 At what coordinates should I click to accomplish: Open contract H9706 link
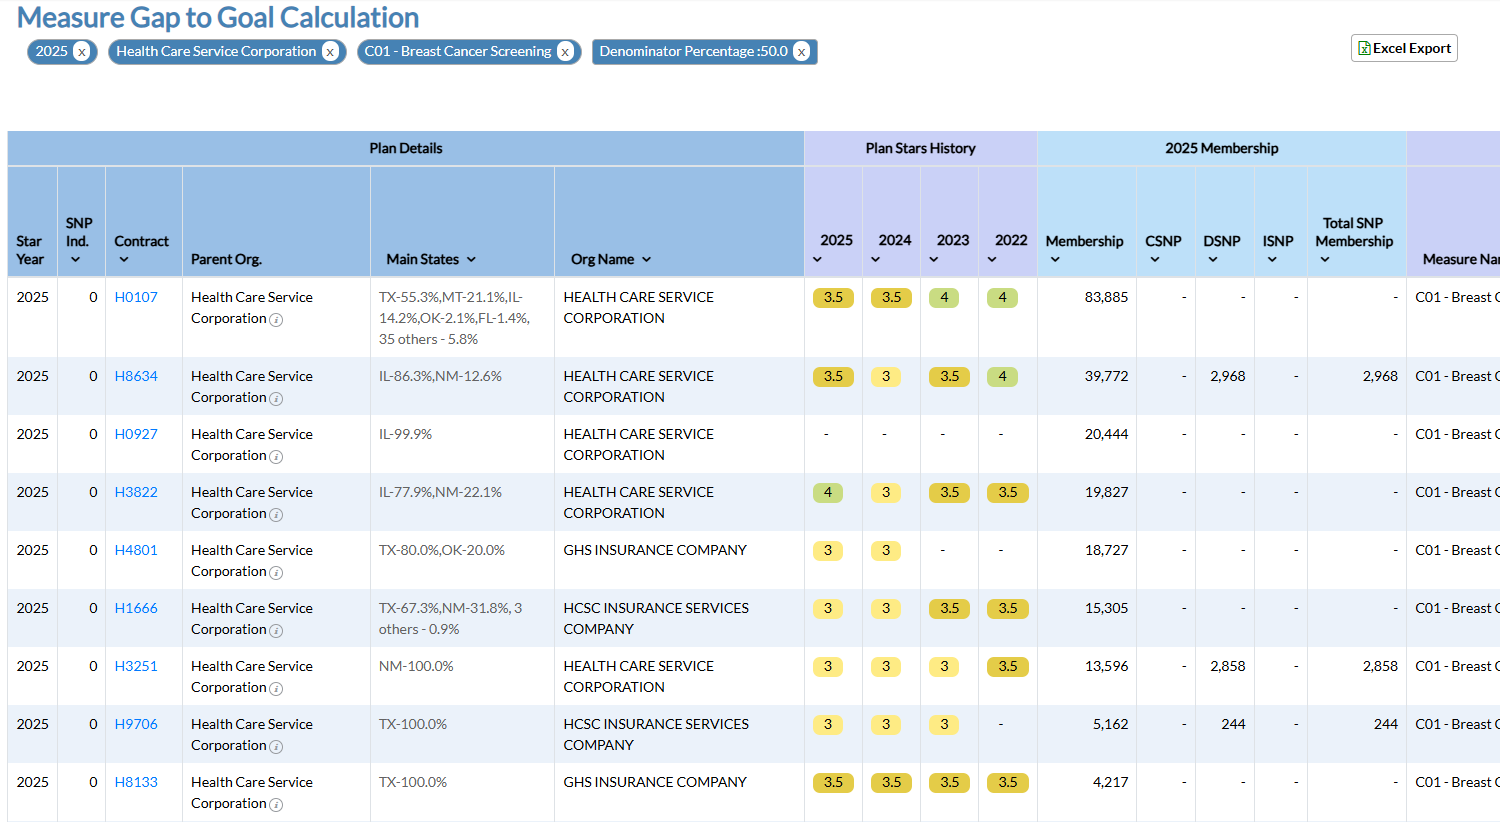[136, 724]
